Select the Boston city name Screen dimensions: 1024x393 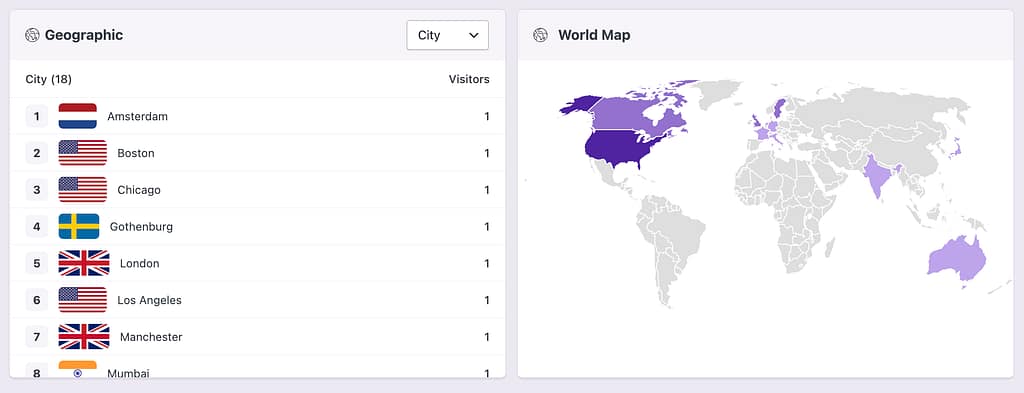point(136,153)
